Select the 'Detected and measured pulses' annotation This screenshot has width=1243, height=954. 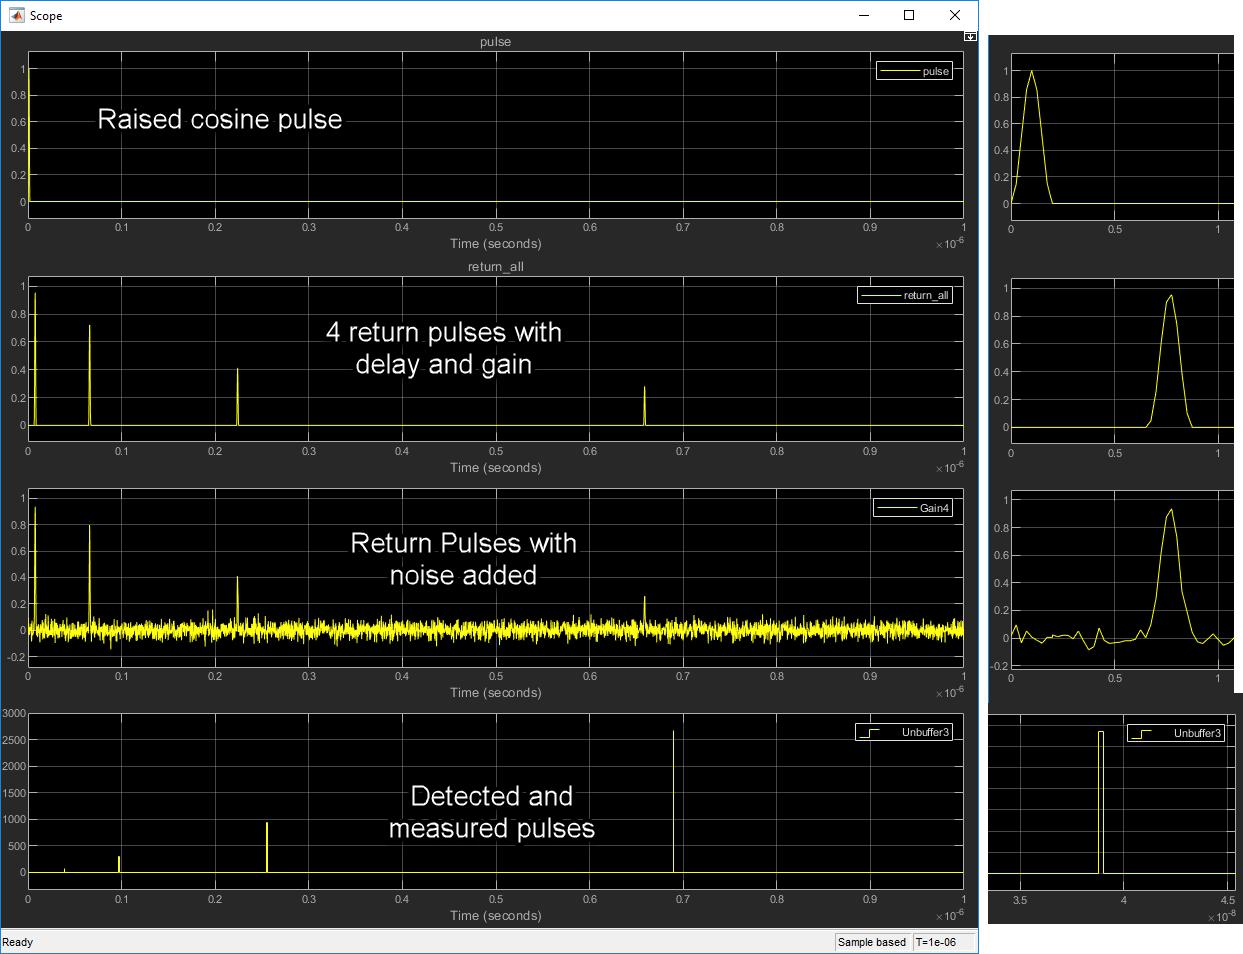(491, 812)
